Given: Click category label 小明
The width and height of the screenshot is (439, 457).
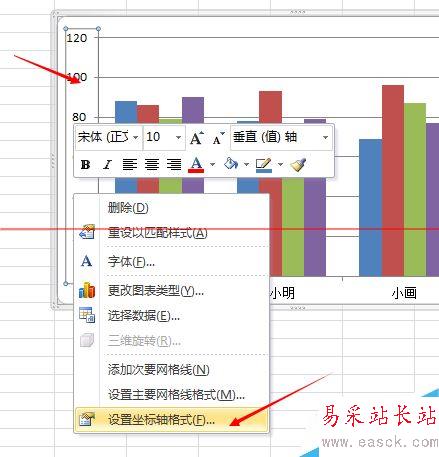Looking at the screenshot, I should coord(282,293).
